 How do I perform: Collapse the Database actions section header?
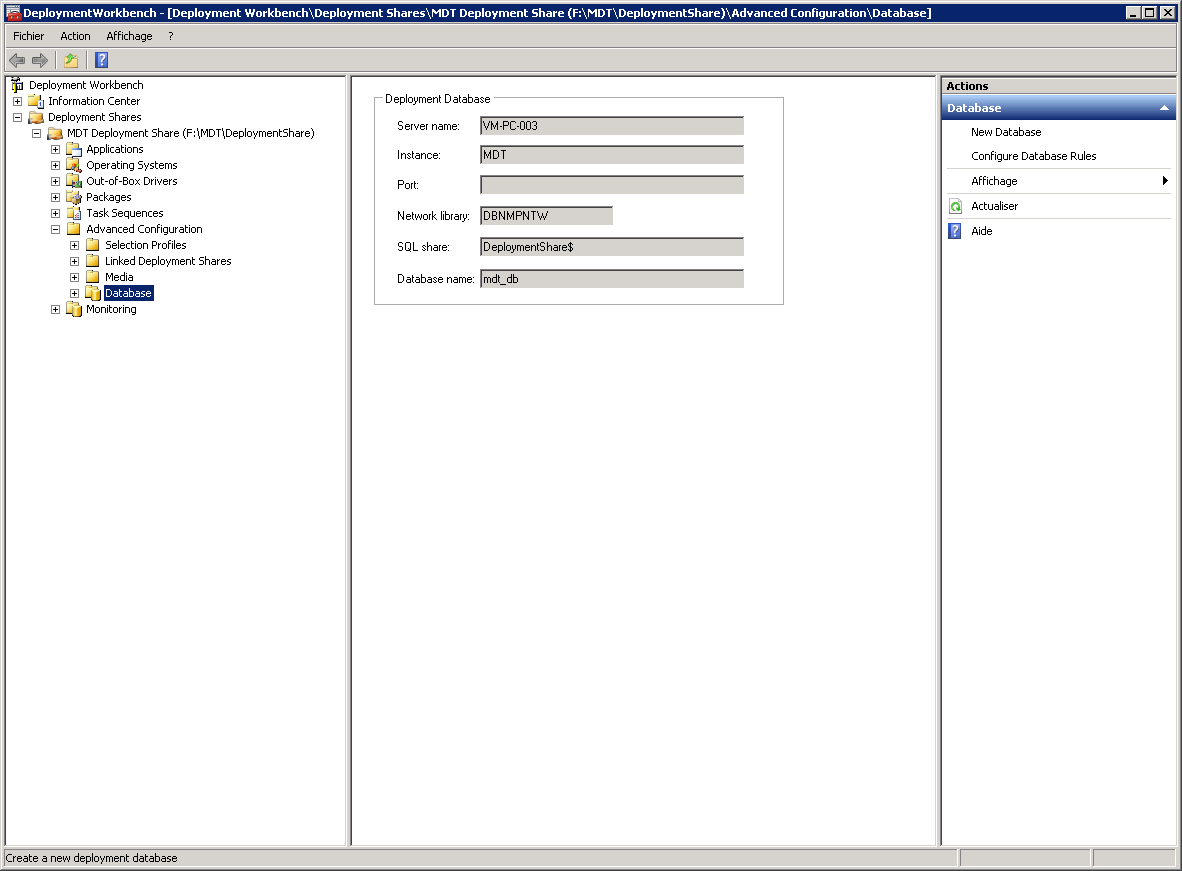tap(1164, 108)
